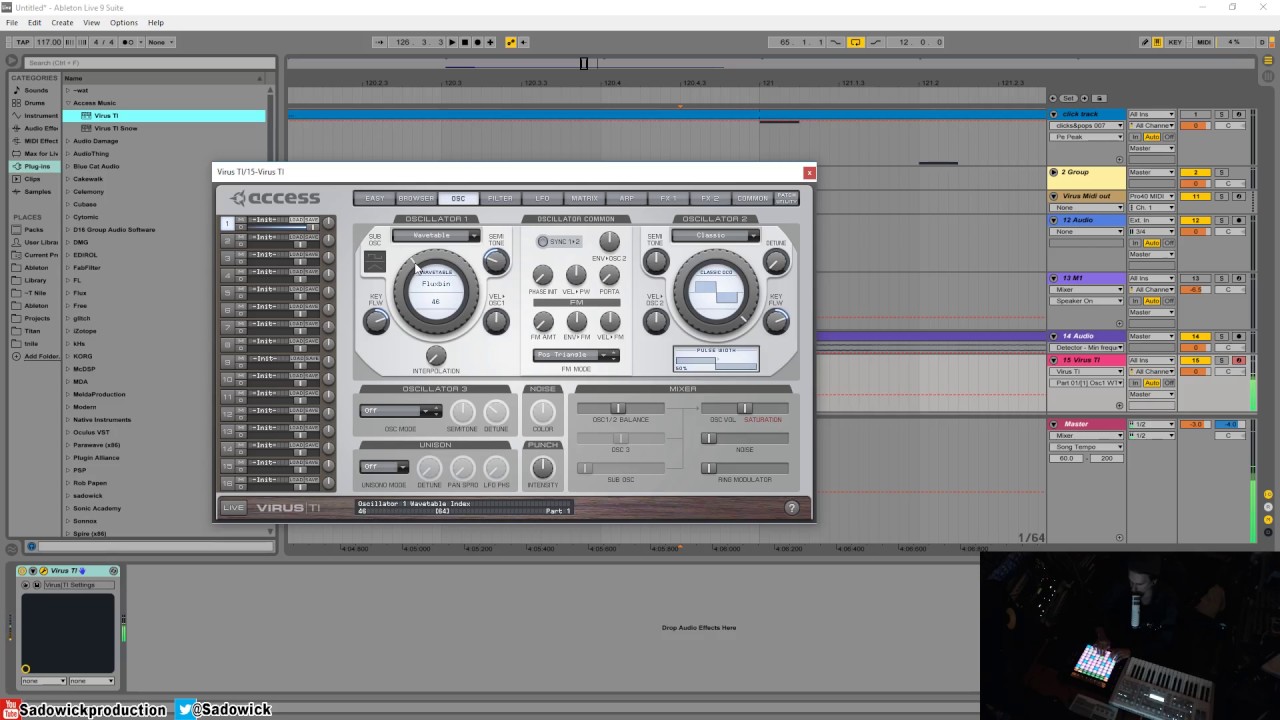Image resolution: width=1280 pixels, height=720 pixels.
Task: Click the Oscillator 1 Interpolation knob
Action: pyautogui.click(x=435, y=355)
